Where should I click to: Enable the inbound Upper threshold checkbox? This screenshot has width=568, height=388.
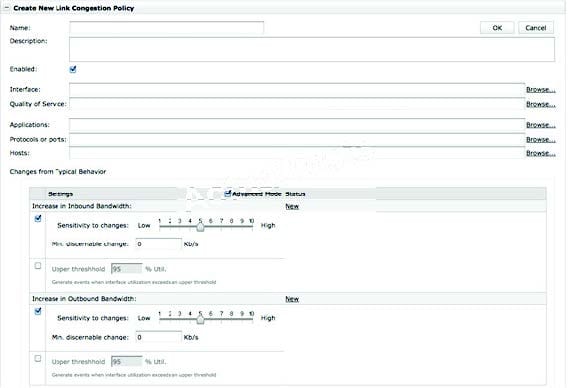38,266
